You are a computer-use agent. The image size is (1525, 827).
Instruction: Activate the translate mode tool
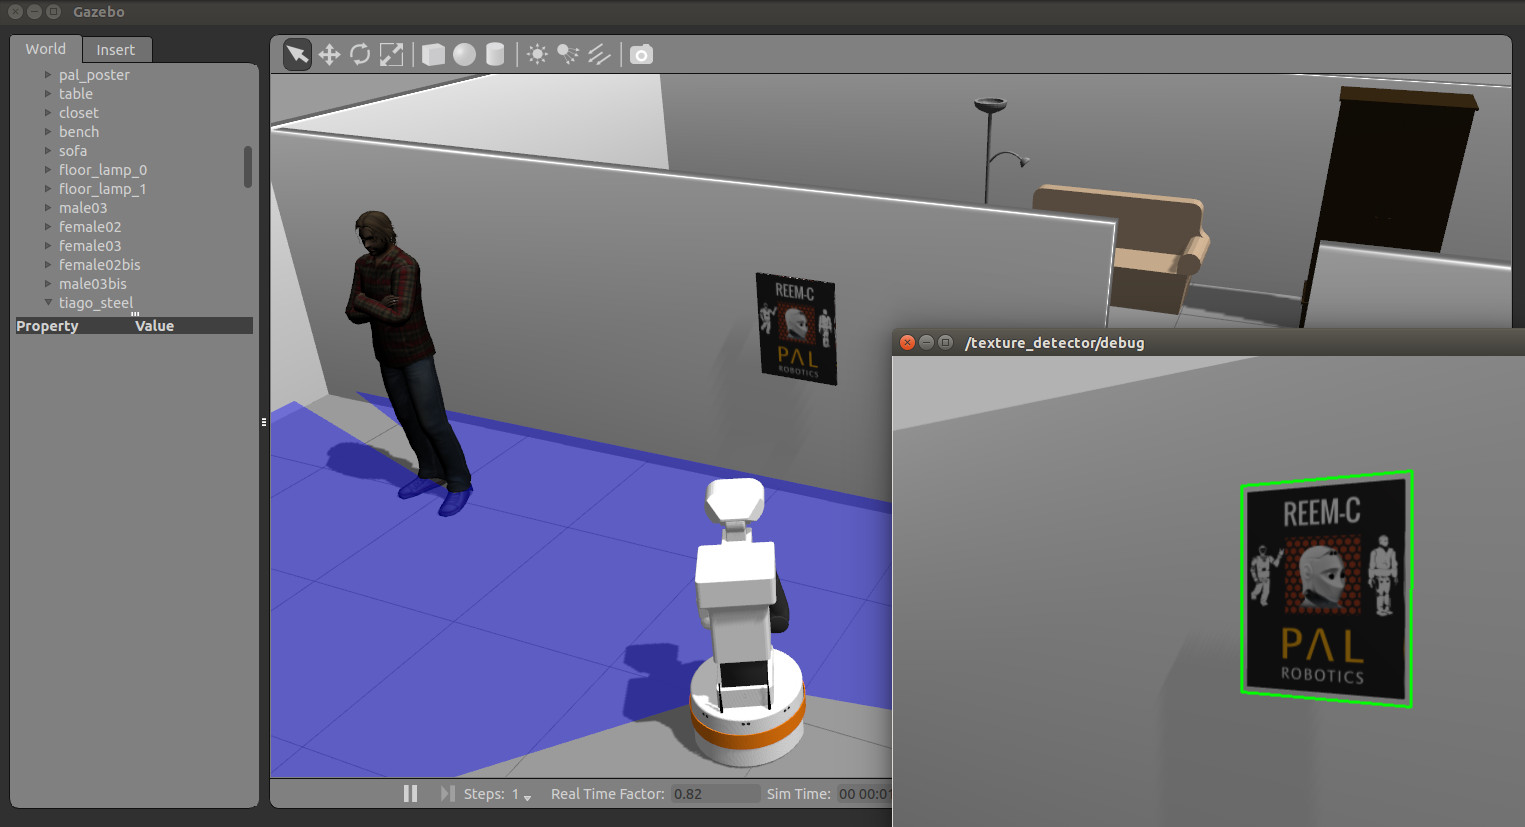click(329, 54)
